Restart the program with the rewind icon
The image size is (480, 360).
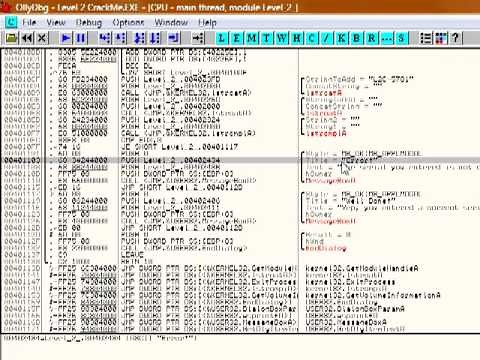point(27,38)
